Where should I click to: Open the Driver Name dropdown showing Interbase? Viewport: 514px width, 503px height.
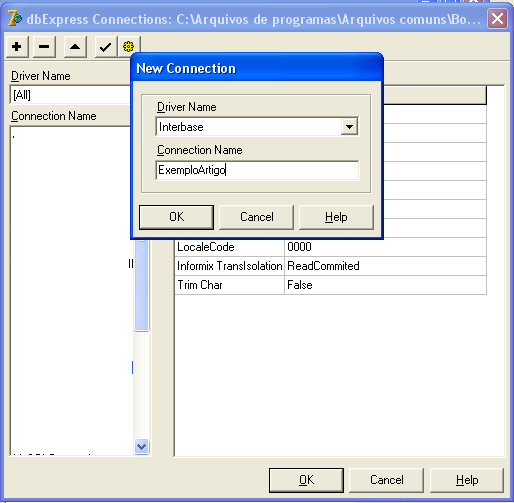pyautogui.click(x=349, y=127)
